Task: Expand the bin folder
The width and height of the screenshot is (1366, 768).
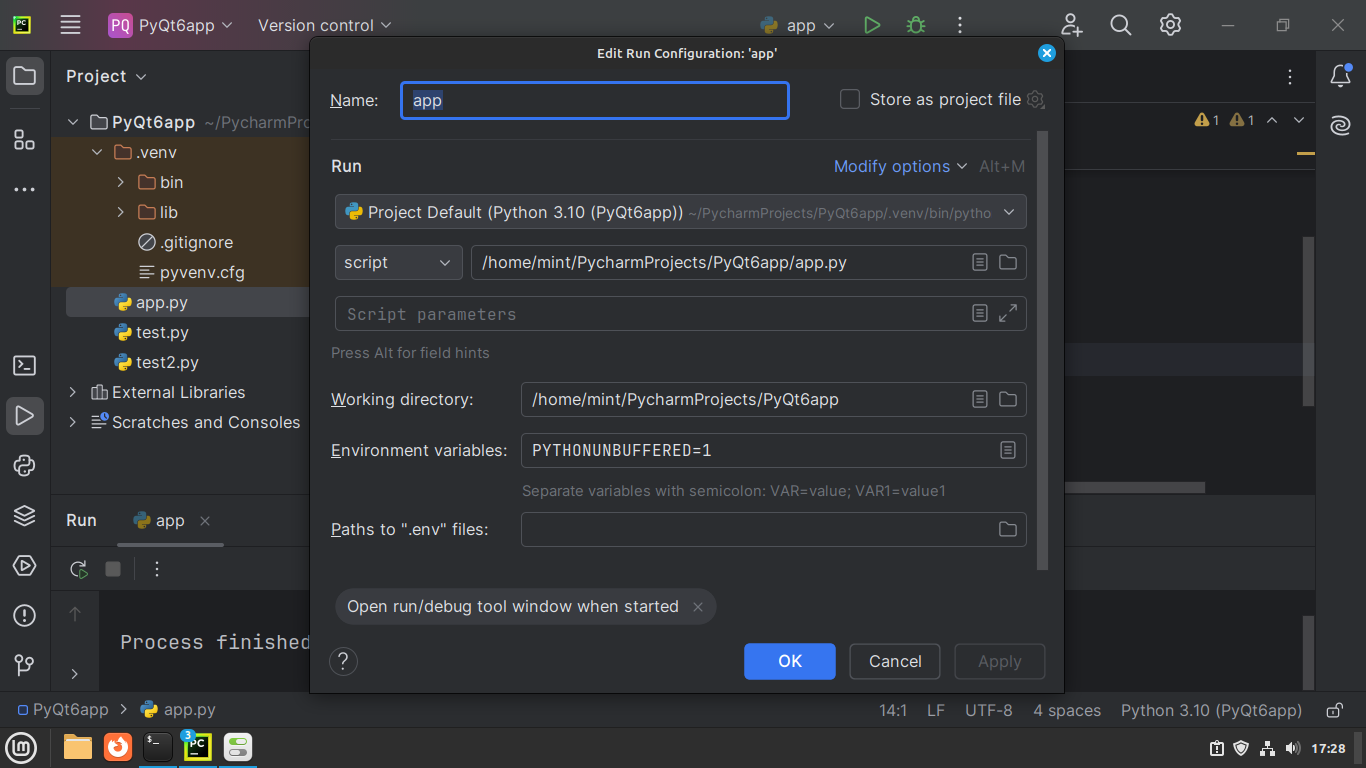Action: 121,182
